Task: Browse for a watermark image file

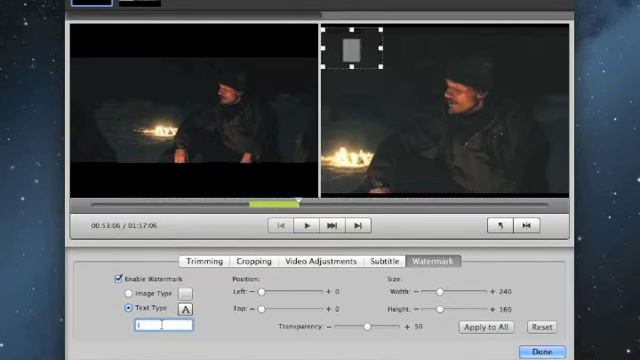Action: pos(185,294)
